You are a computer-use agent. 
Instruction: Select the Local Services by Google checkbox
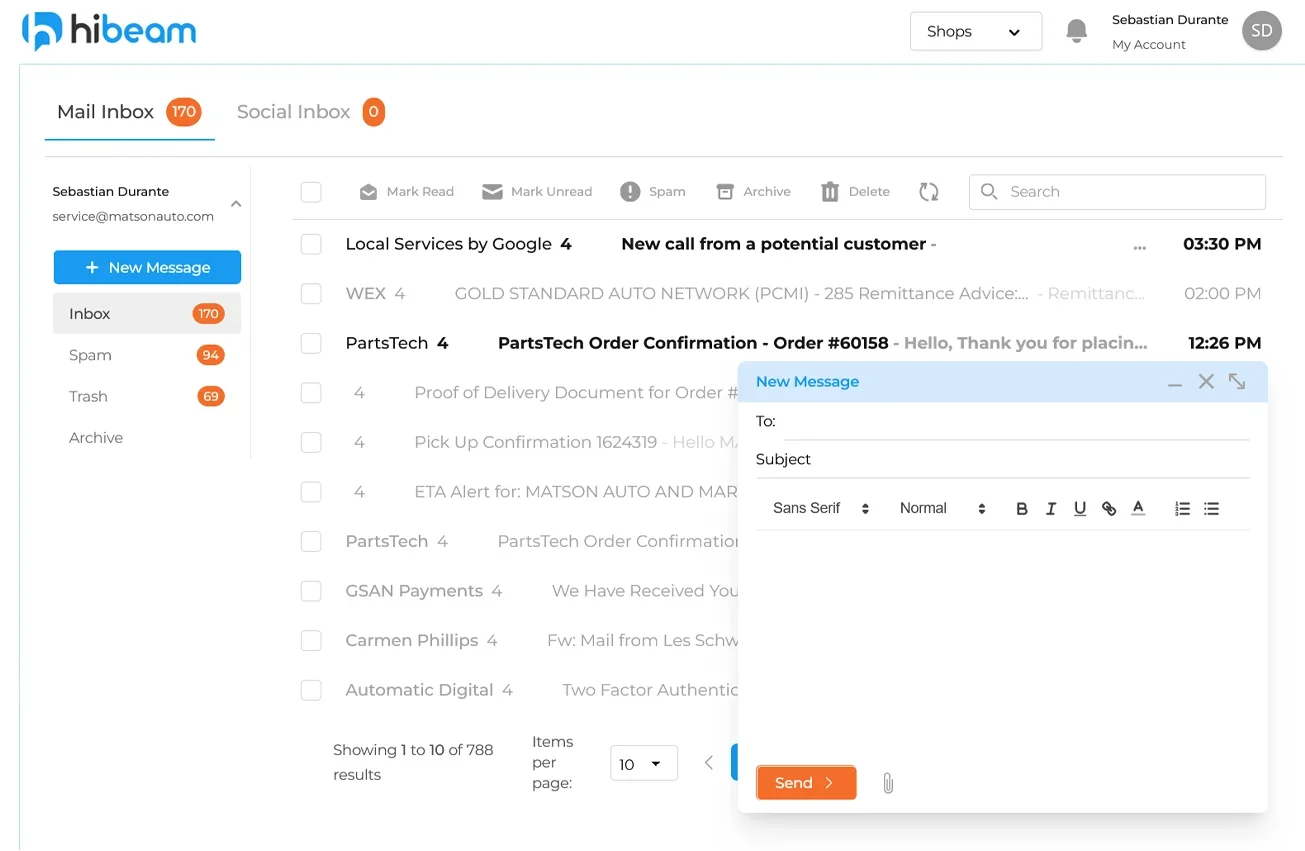tap(311, 244)
